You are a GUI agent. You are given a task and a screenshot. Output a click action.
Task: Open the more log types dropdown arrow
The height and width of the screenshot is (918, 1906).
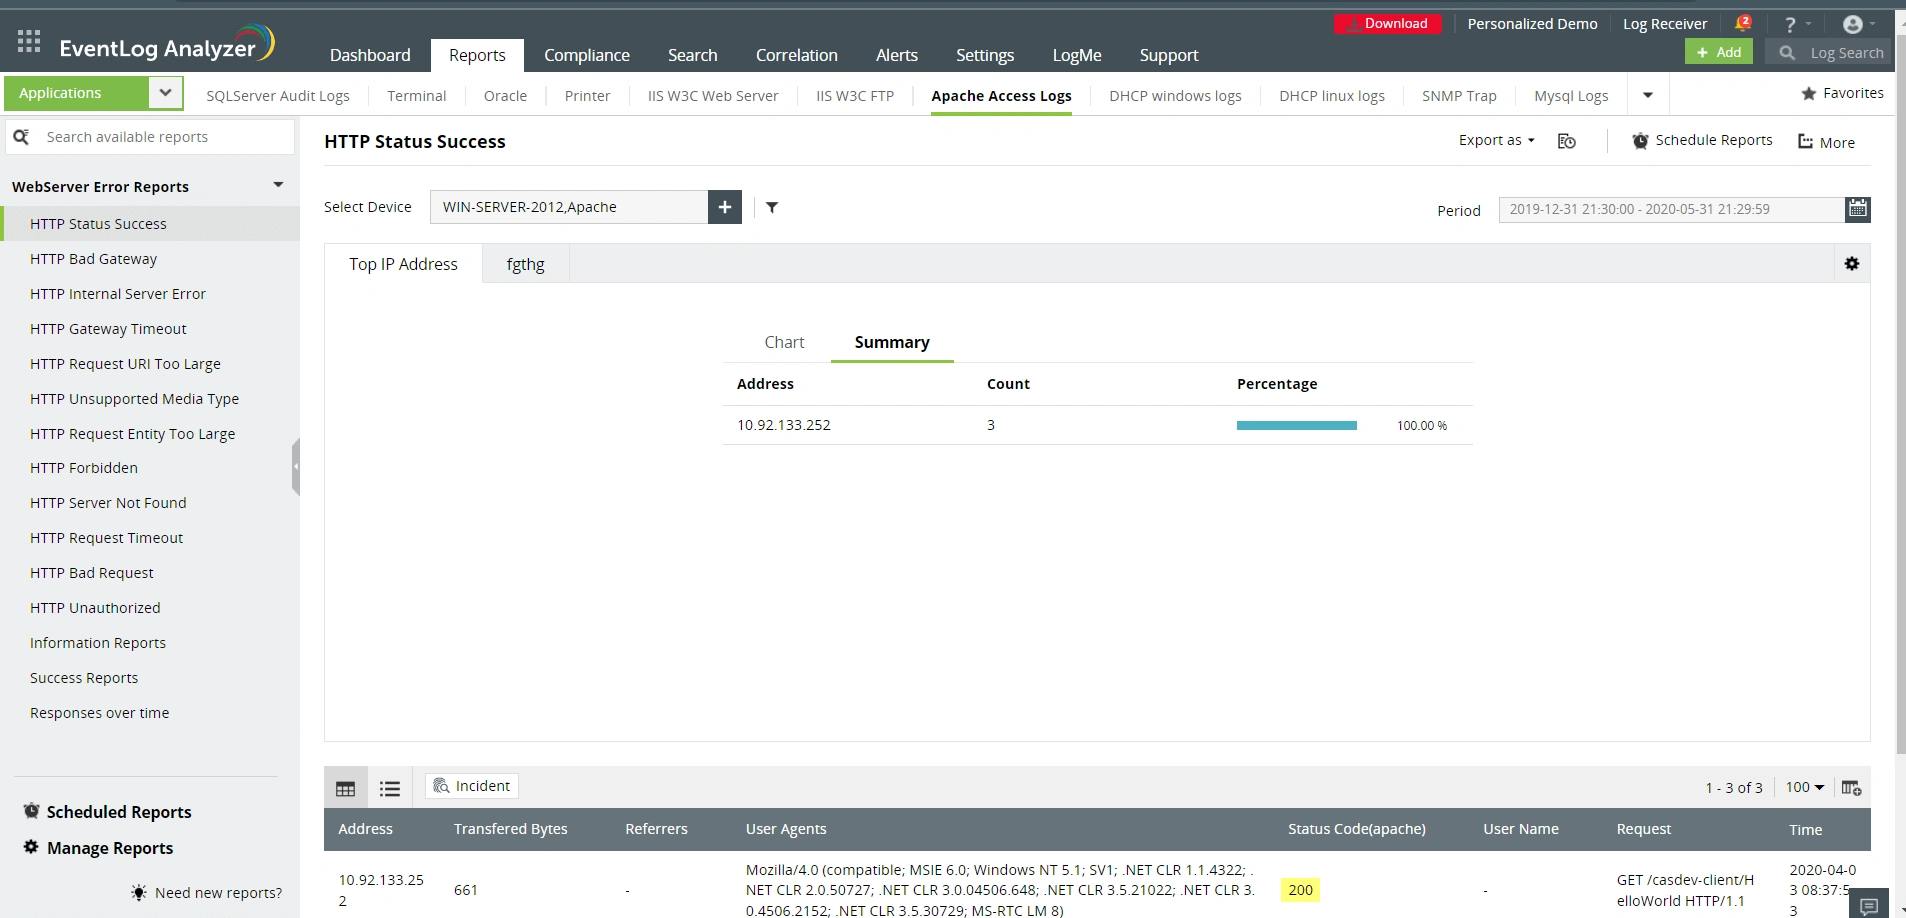(1648, 96)
